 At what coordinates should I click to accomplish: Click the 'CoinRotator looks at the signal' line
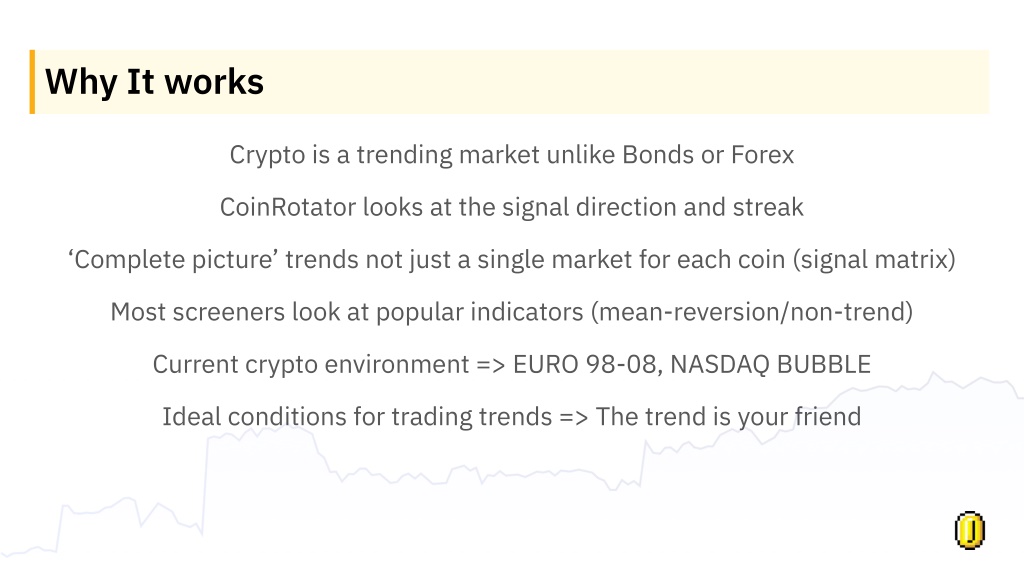point(511,208)
